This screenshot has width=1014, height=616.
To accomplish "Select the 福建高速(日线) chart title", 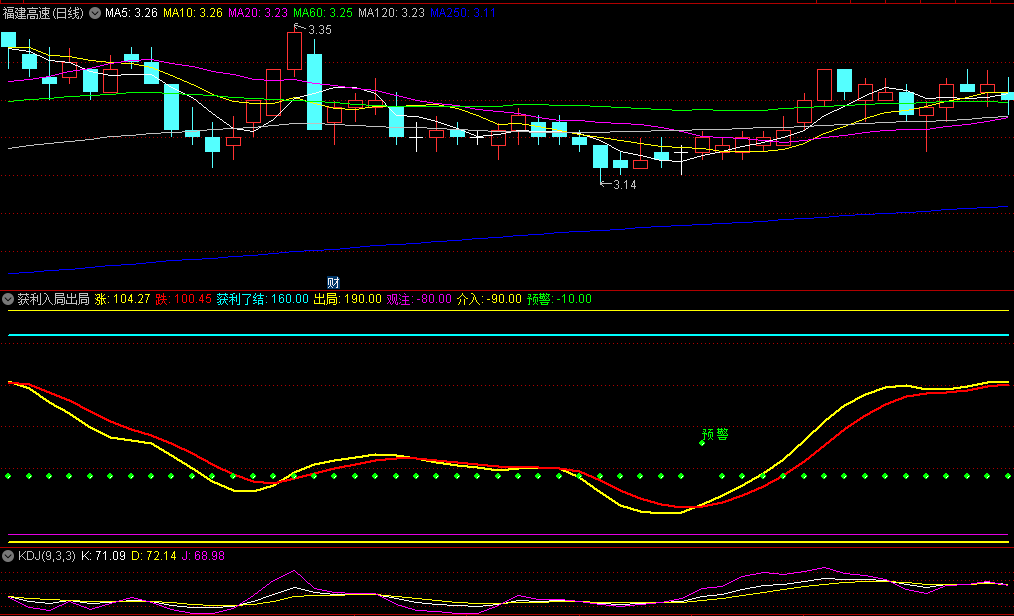I will [43, 13].
